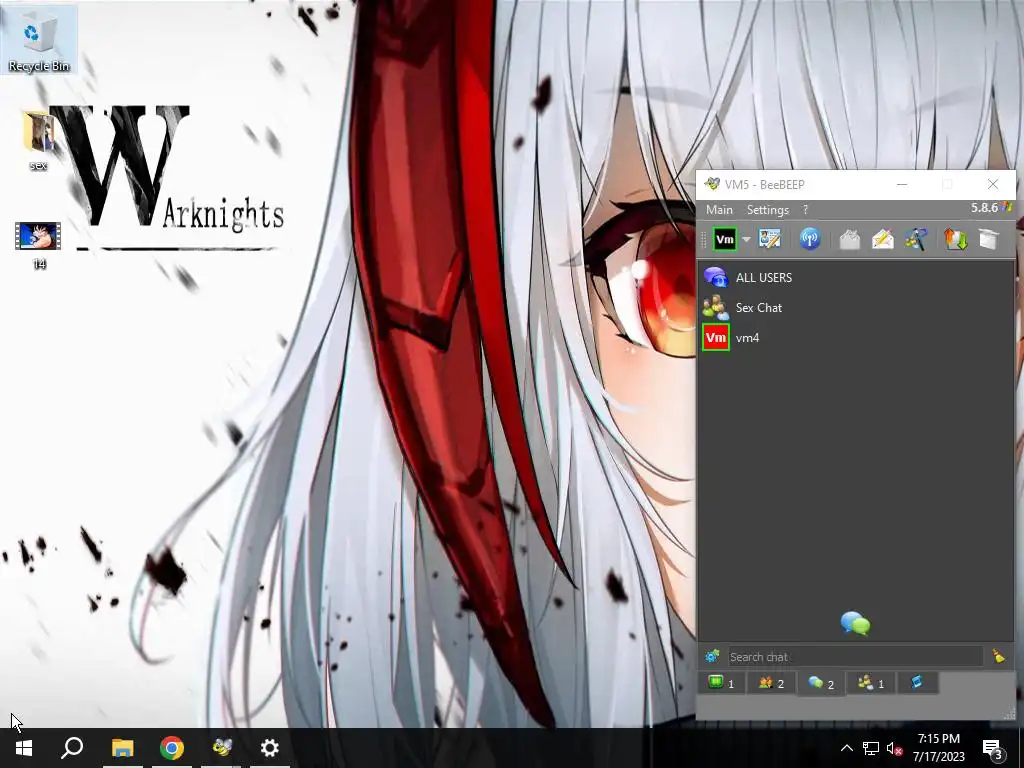Switch to the blue film strip tab

pos(917,682)
